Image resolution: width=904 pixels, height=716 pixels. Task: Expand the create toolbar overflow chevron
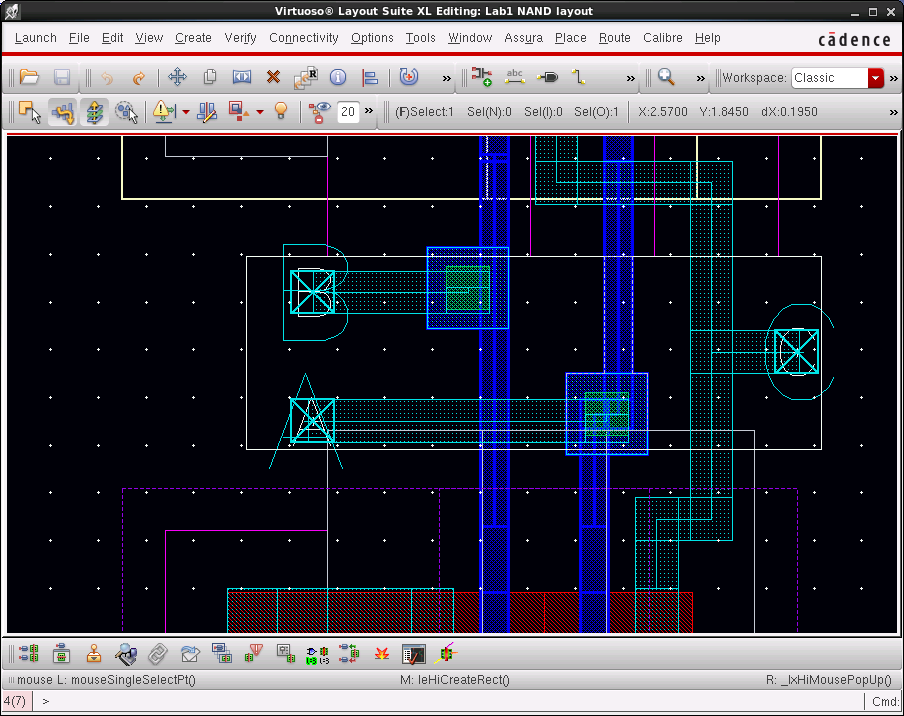[630, 78]
